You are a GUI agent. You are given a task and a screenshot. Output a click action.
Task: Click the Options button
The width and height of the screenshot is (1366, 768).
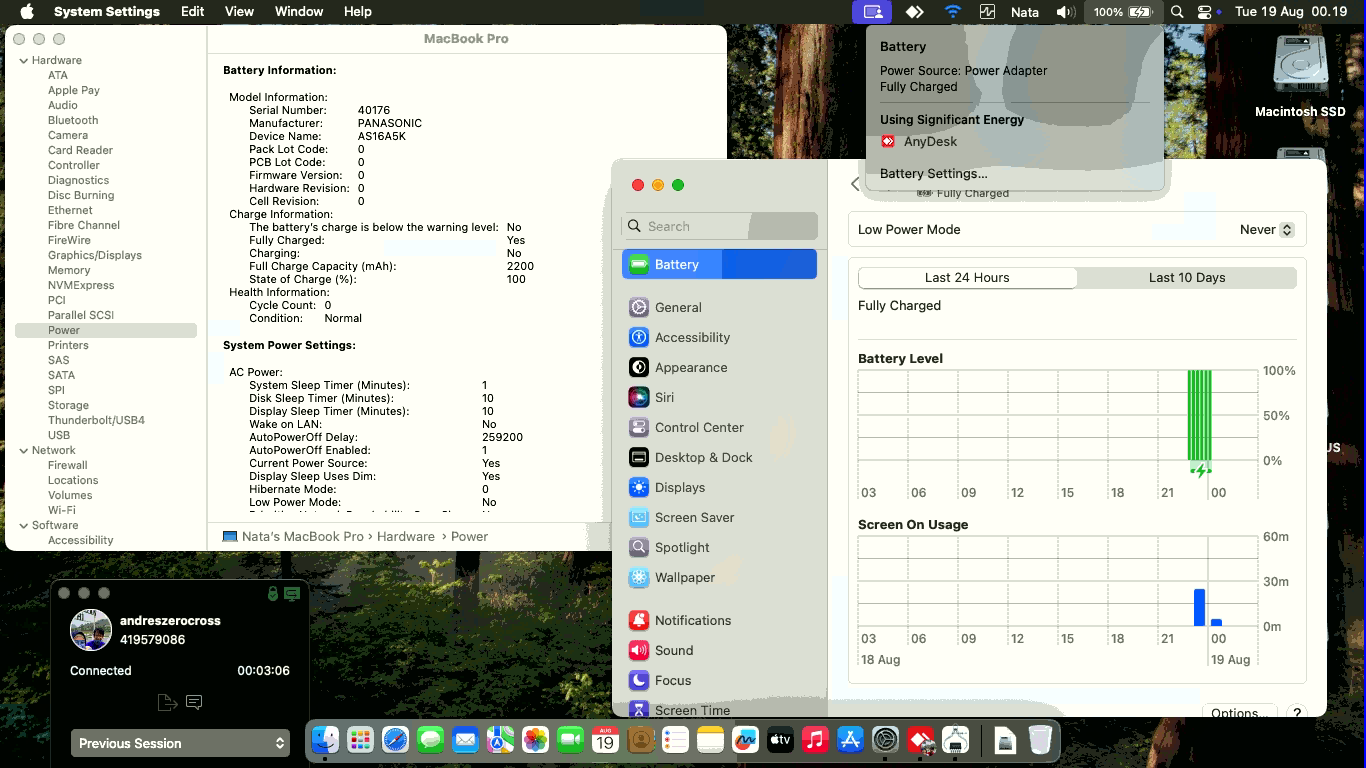tap(1238, 712)
